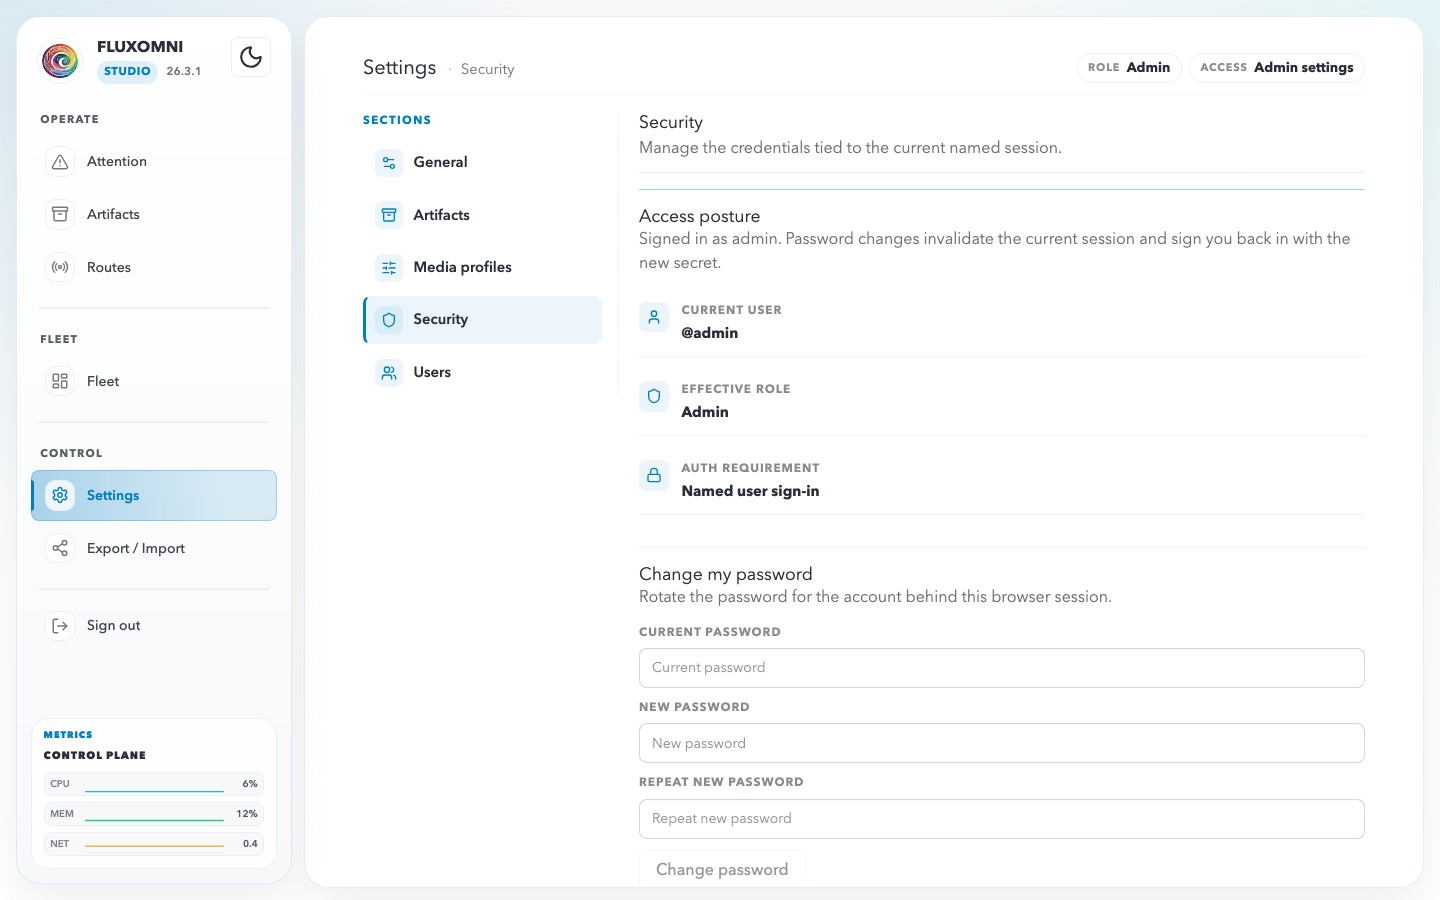The image size is (1440, 900).
Task: Click the Media profiles tuning icon
Action: click(x=389, y=267)
